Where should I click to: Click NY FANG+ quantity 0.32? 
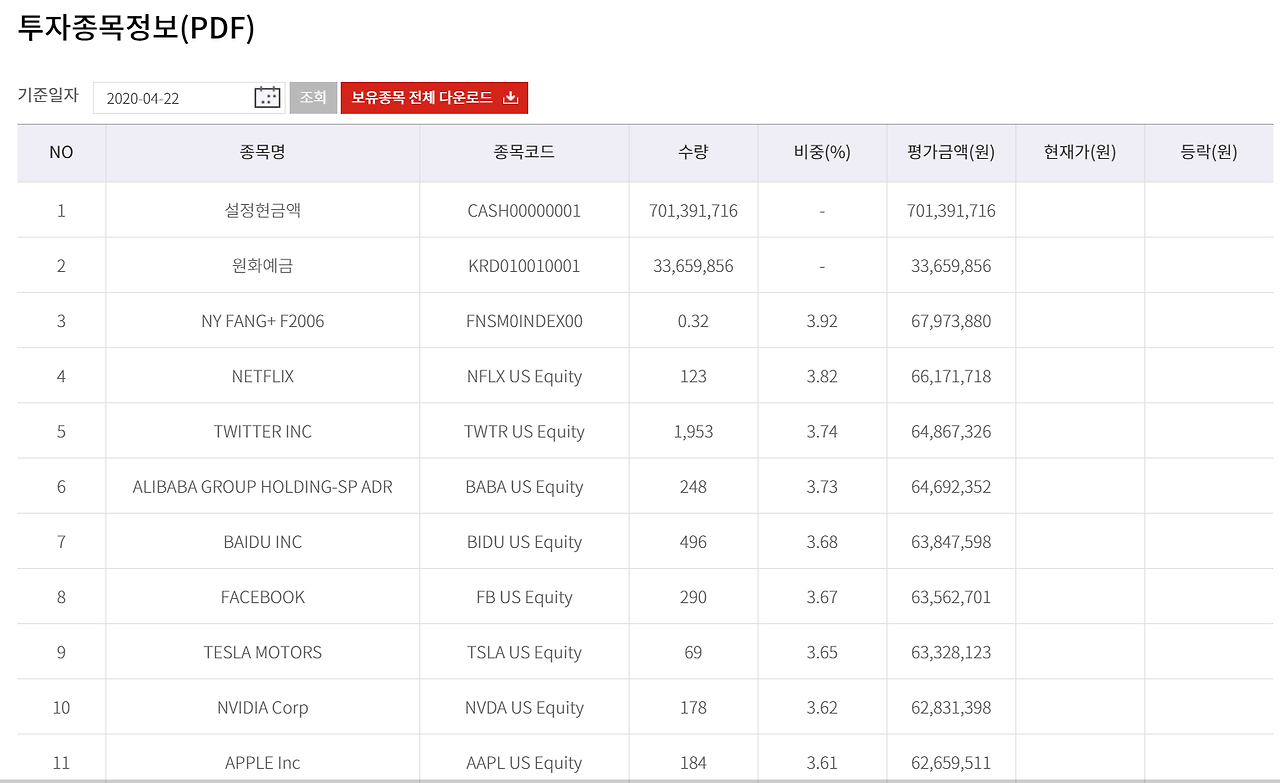click(x=693, y=321)
